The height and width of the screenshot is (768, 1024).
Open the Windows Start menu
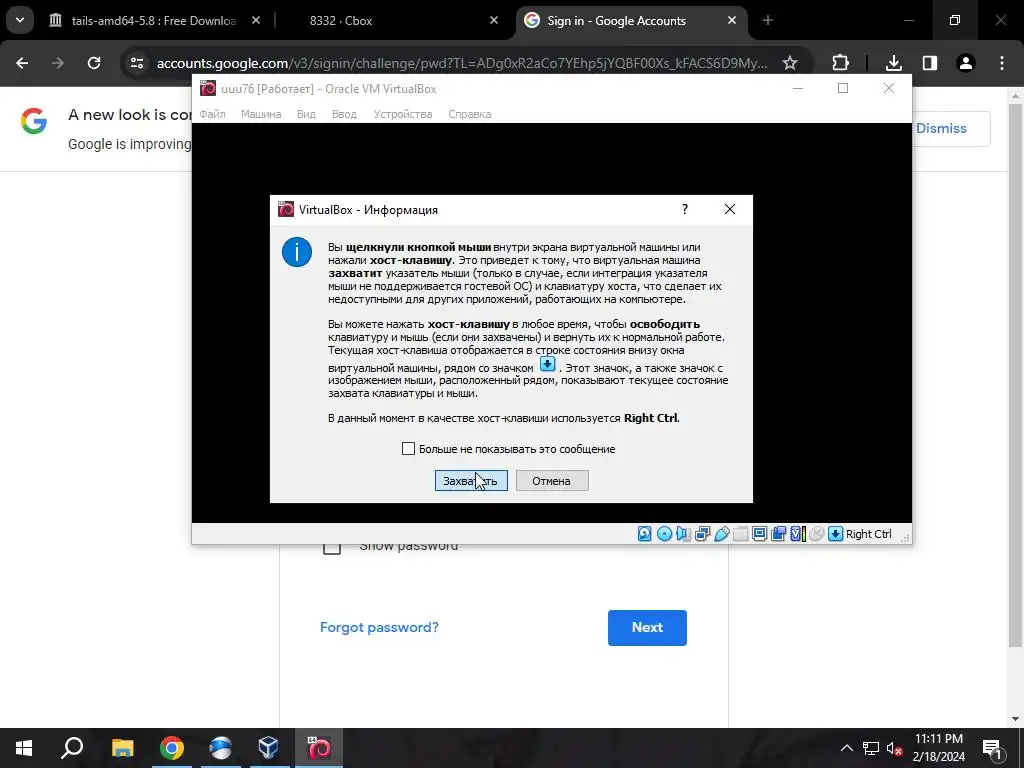pos(24,748)
